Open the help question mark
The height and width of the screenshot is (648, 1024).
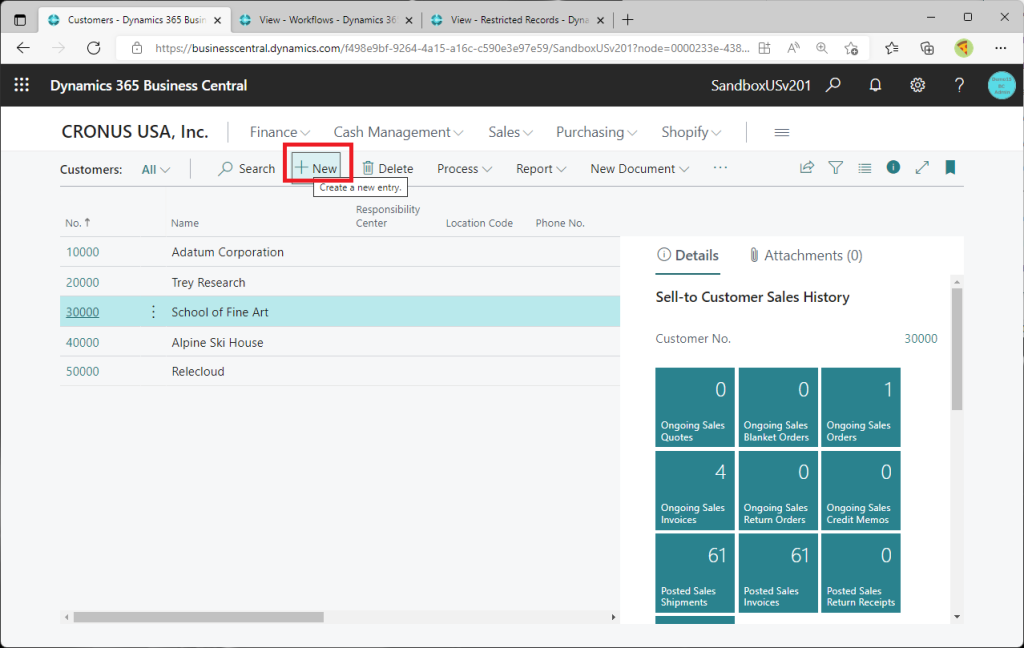(x=959, y=85)
